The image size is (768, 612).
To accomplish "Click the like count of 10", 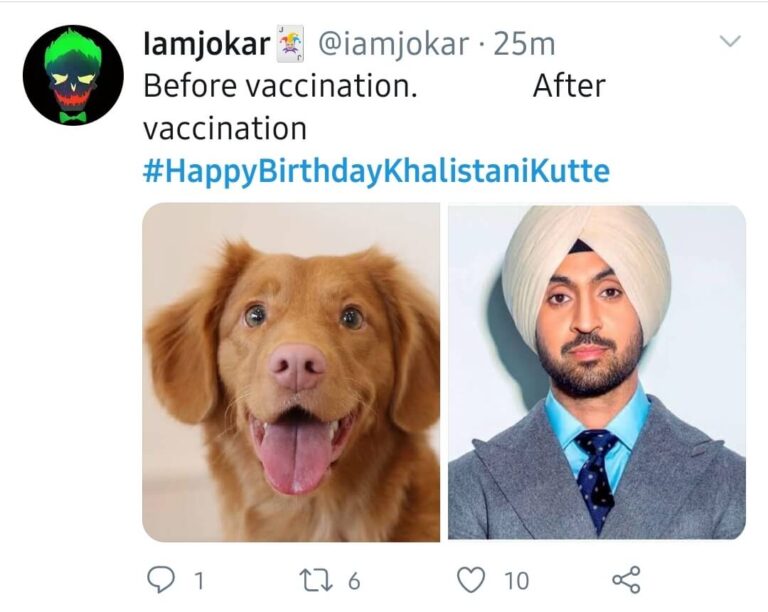I will point(516,580).
